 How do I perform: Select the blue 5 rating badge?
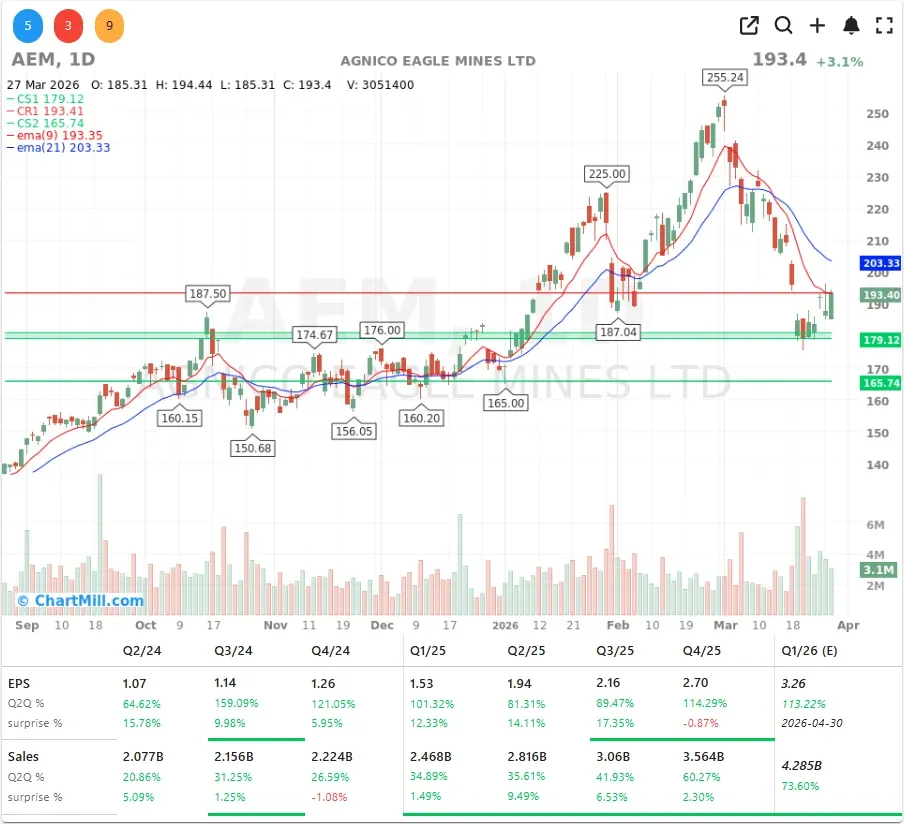pyautogui.click(x=27, y=26)
